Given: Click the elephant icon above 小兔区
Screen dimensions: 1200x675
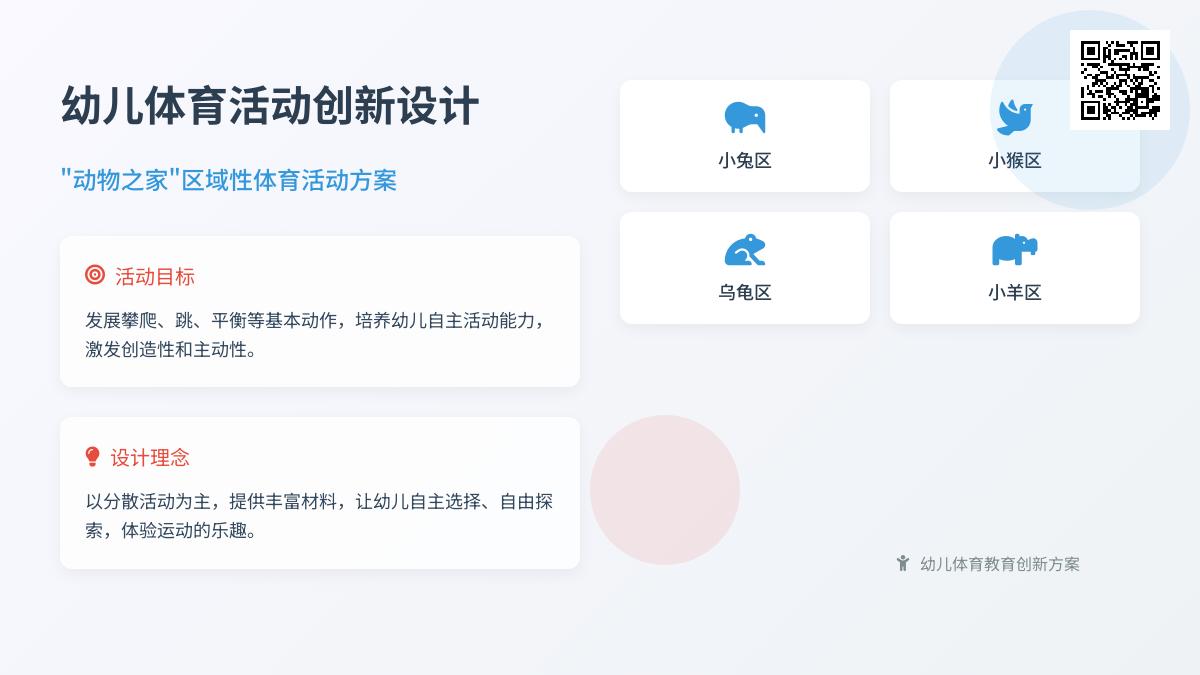Looking at the screenshot, I should pos(745,118).
